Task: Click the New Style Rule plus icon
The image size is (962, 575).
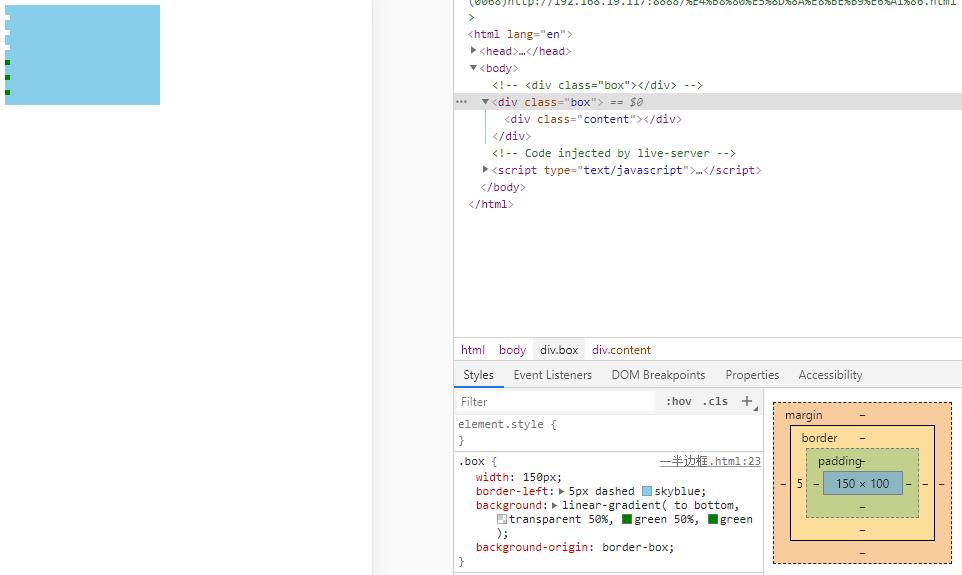Action: click(x=746, y=401)
